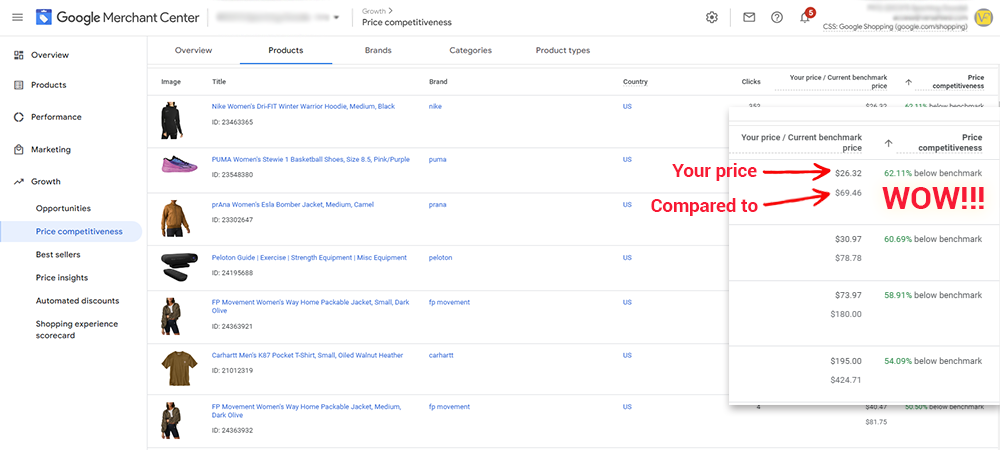Image resolution: width=1000 pixels, height=450 pixels.
Task: Click the PUMA shoe product thumbnail
Action: click(180, 165)
